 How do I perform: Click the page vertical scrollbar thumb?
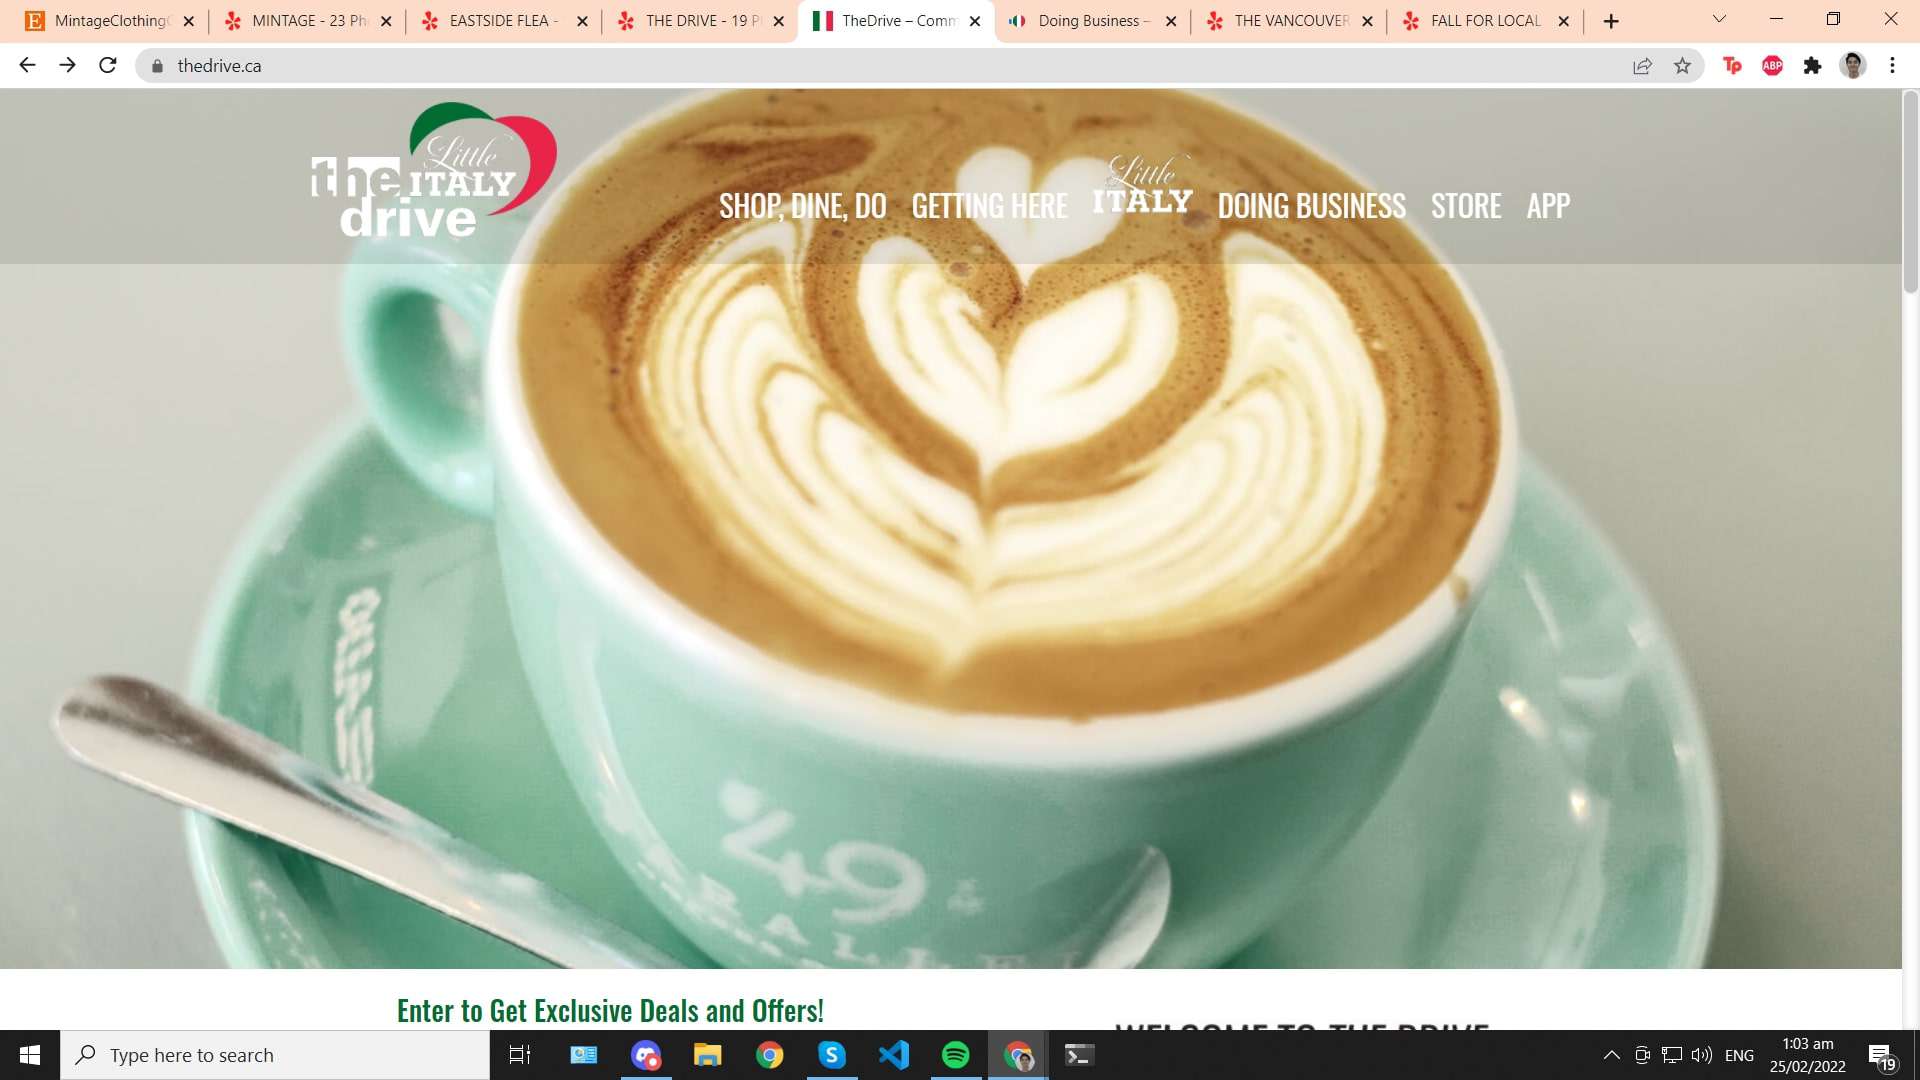(x=1910, y=192)
